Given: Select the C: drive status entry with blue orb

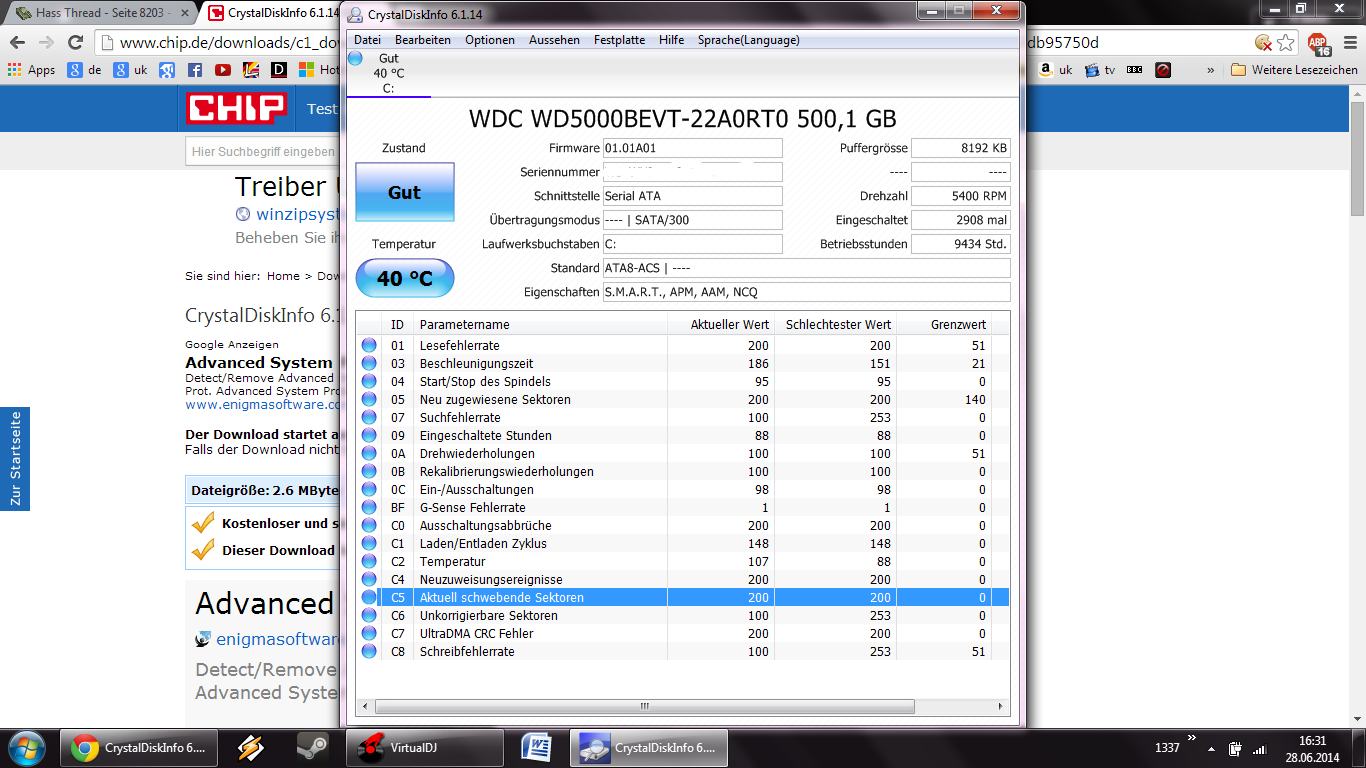Looking at the screenshot, I should 388,73.
